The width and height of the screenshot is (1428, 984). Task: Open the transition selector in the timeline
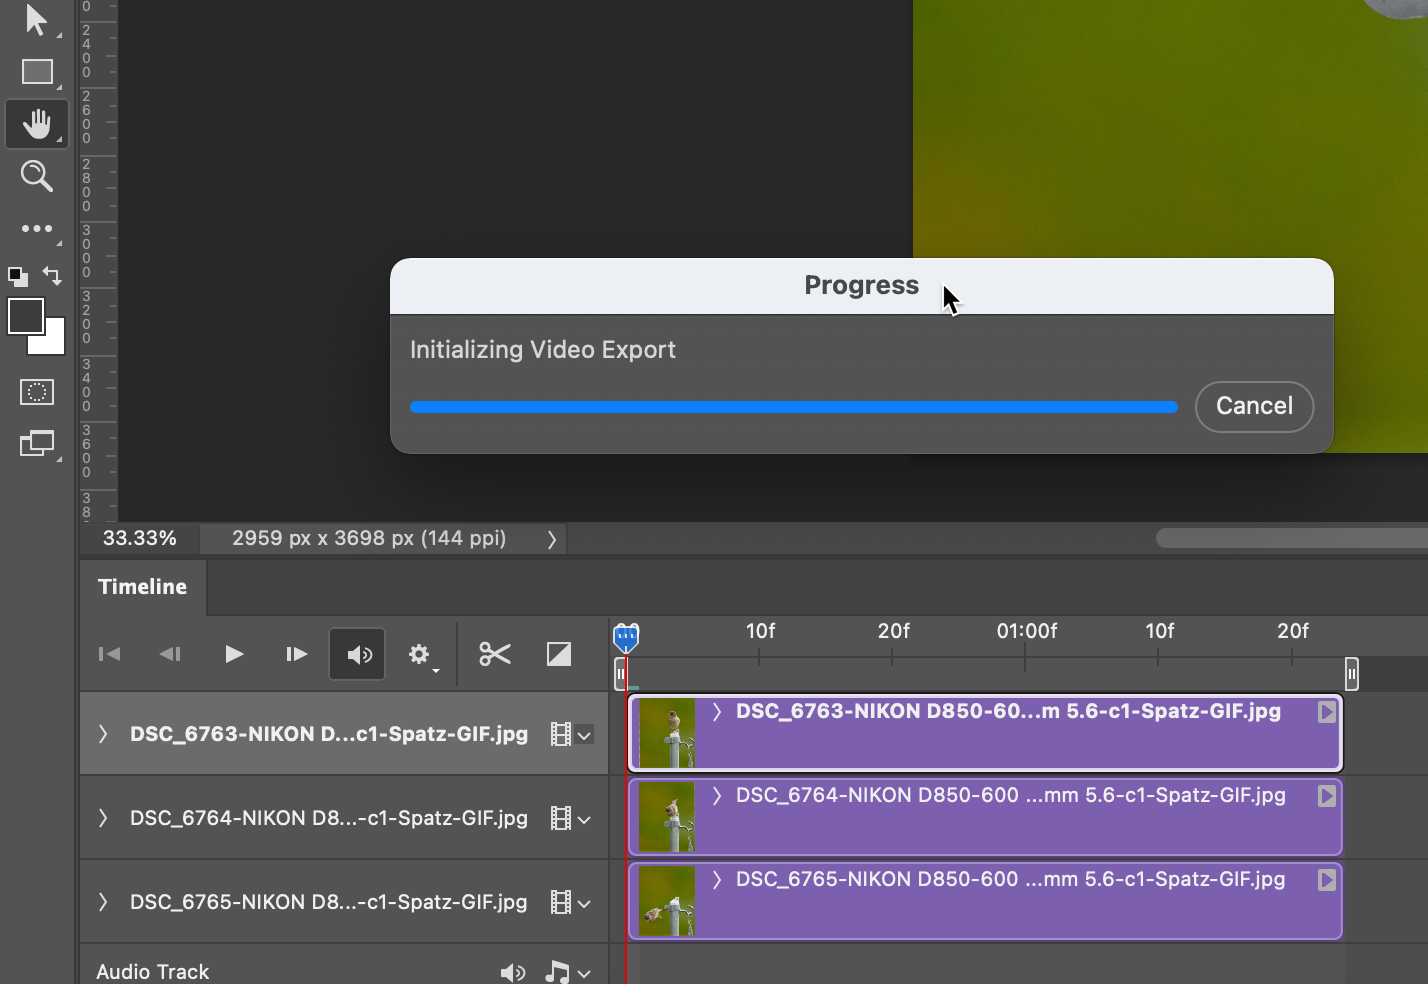coord(558,654)
